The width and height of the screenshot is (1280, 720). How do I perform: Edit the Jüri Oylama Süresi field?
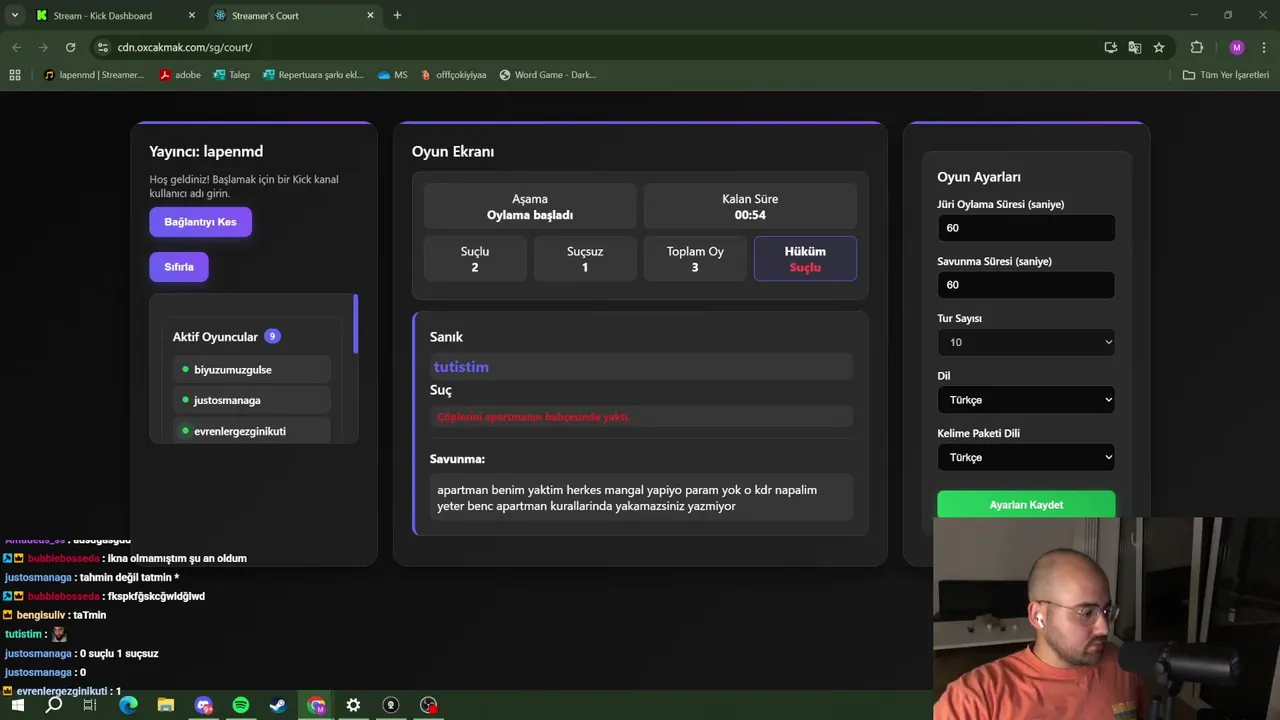(1026, 228)
